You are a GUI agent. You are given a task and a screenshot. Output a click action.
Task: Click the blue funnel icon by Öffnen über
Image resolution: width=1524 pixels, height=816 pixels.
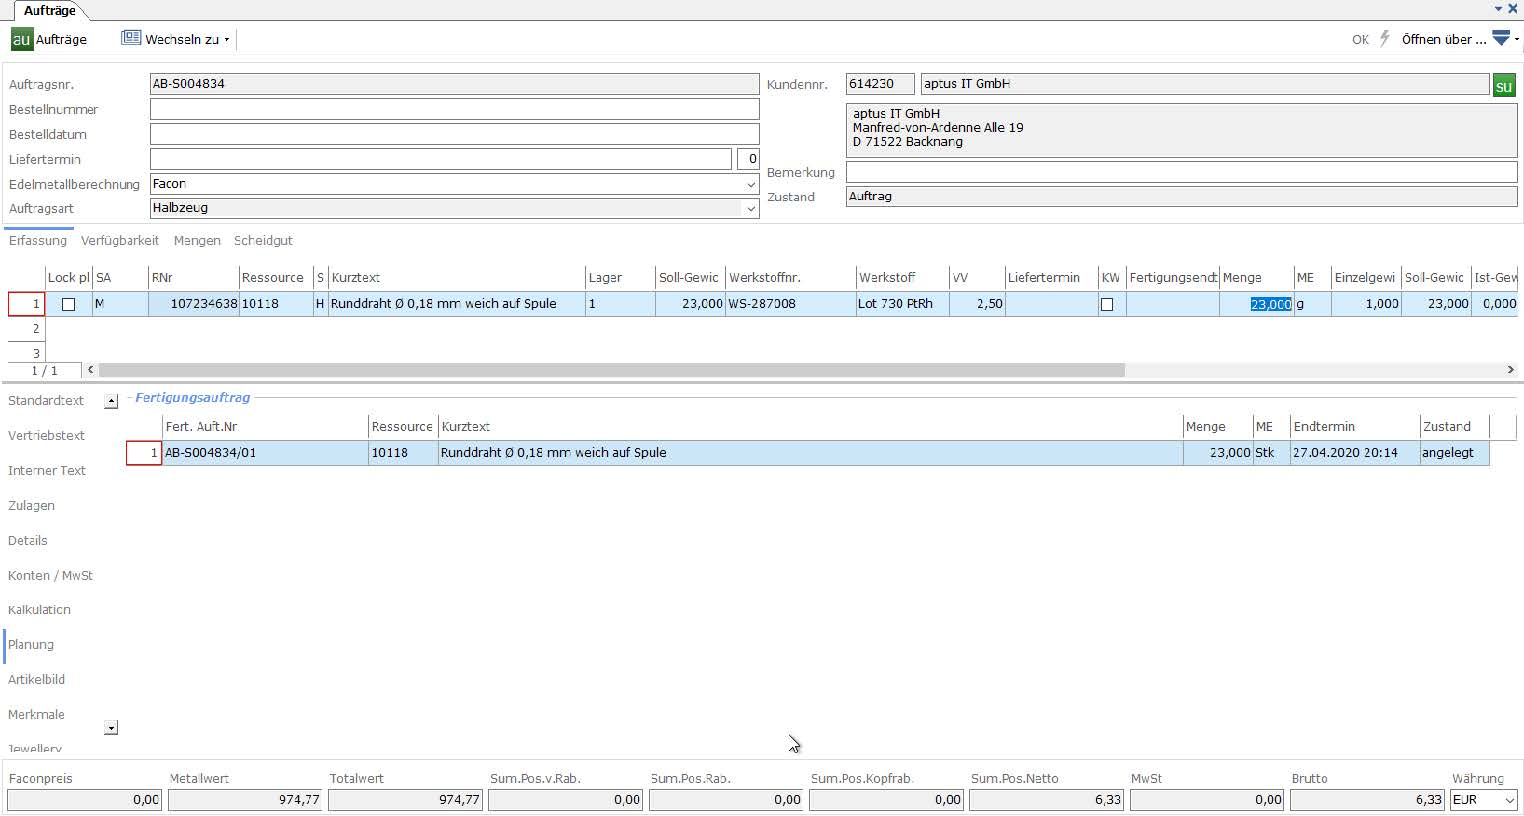coord(1501,38)
